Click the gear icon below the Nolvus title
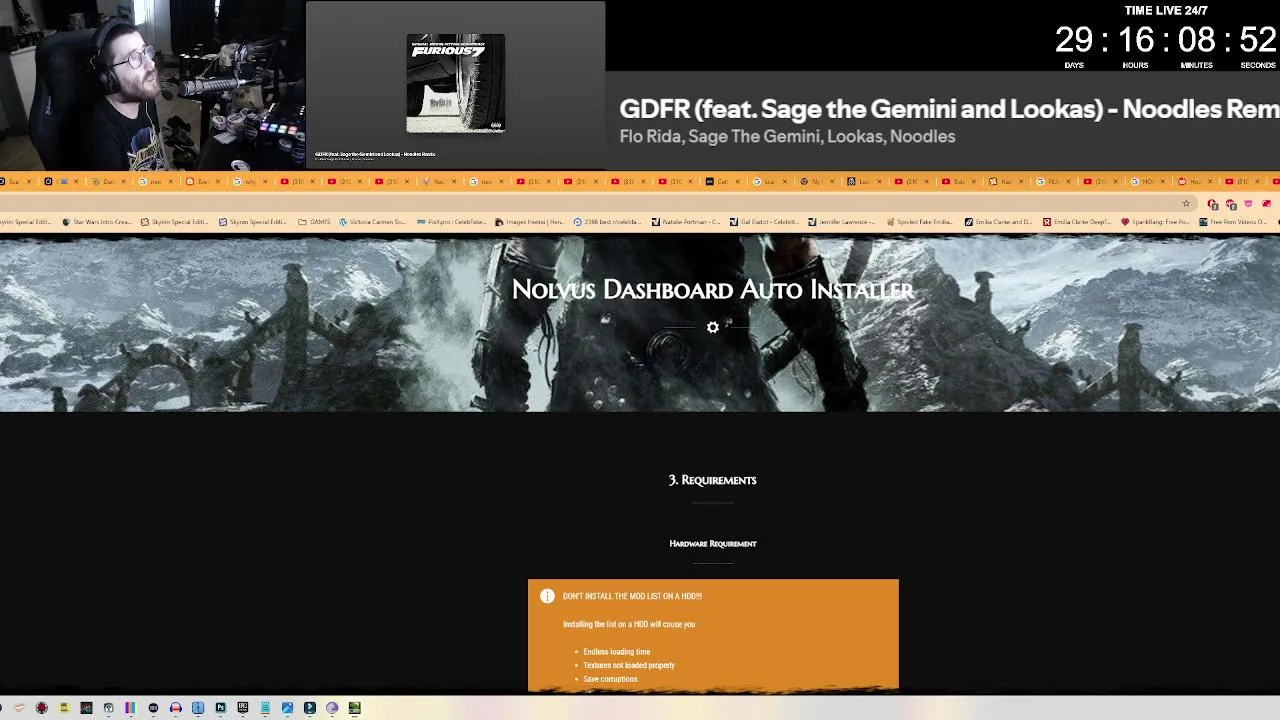 click(712, 327)
